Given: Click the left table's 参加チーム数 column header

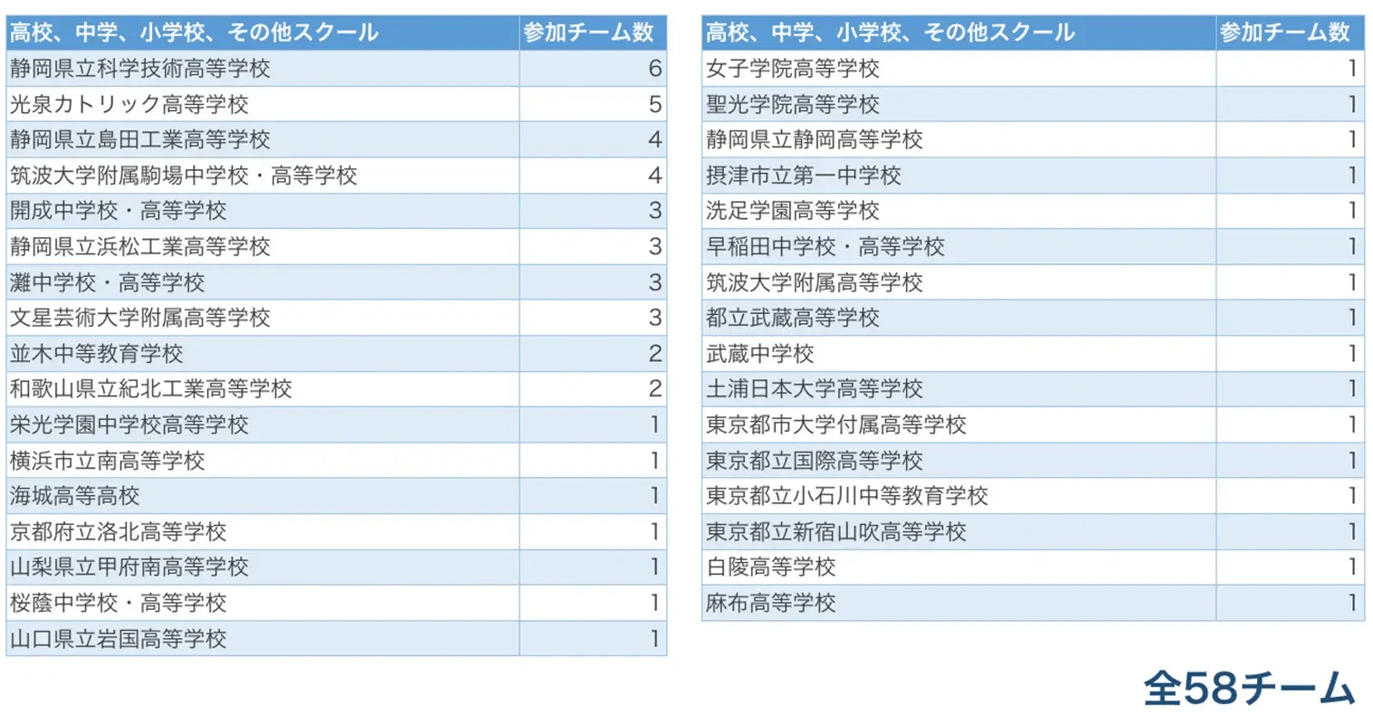Looking at the screenshot, I should tap(592, 33).
